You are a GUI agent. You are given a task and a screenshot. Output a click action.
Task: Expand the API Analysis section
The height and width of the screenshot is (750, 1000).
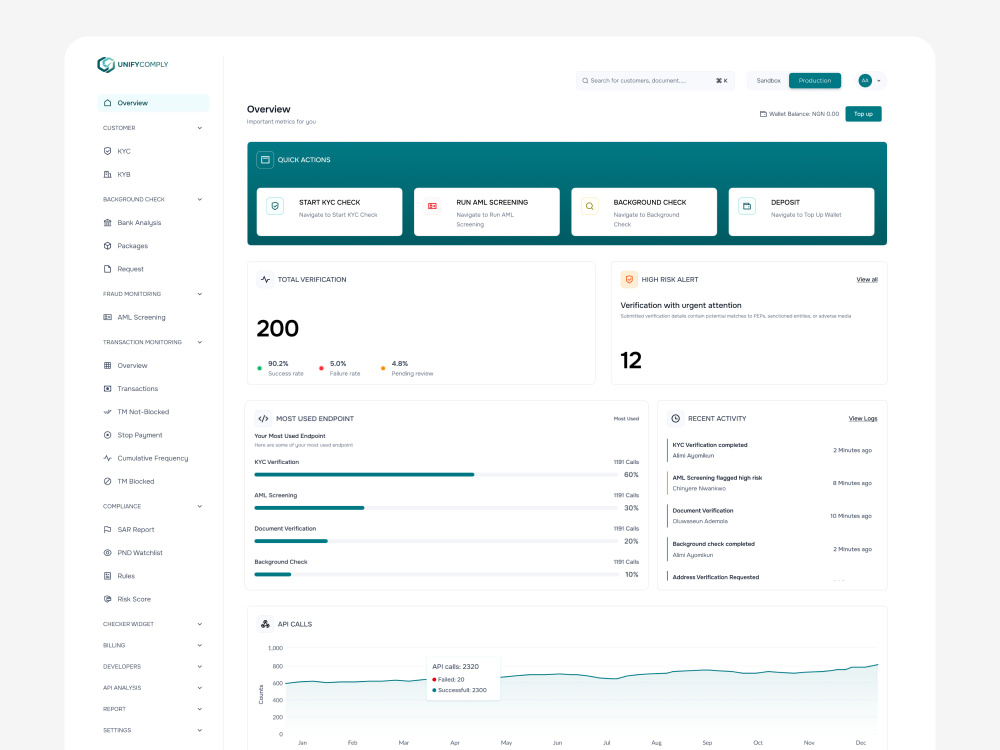click(x=200, y=688)
